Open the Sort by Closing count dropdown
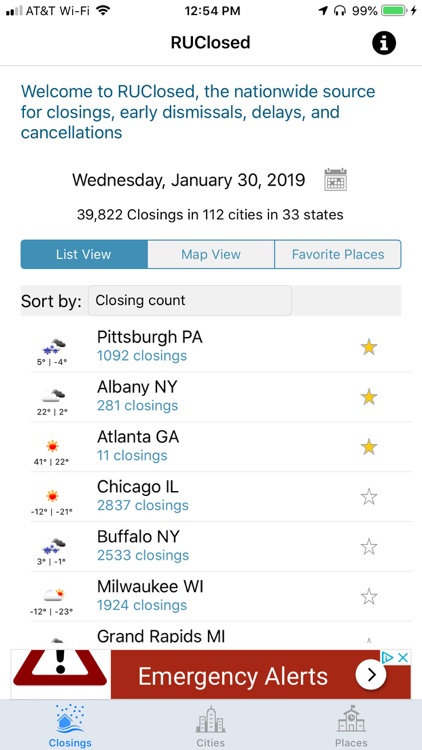The image size is (422, 750). [190, 300]
